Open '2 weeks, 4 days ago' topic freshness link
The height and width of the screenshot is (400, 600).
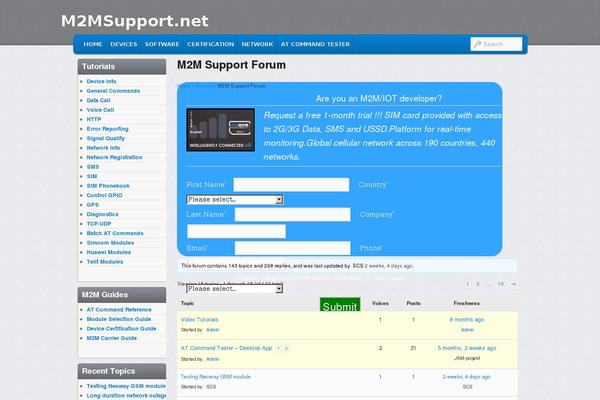pyautogui.click(x=467, y=377)
